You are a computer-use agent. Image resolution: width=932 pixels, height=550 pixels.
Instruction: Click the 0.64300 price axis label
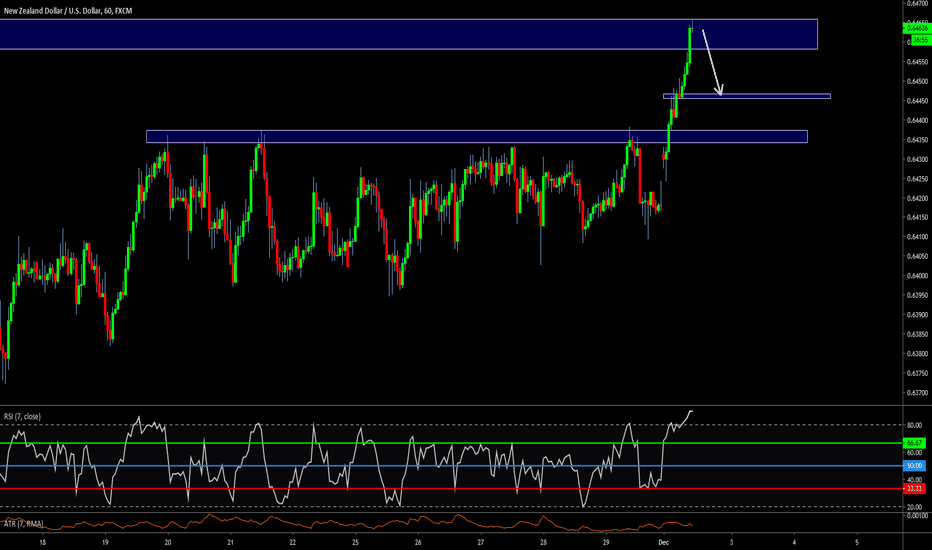[918, 159]
